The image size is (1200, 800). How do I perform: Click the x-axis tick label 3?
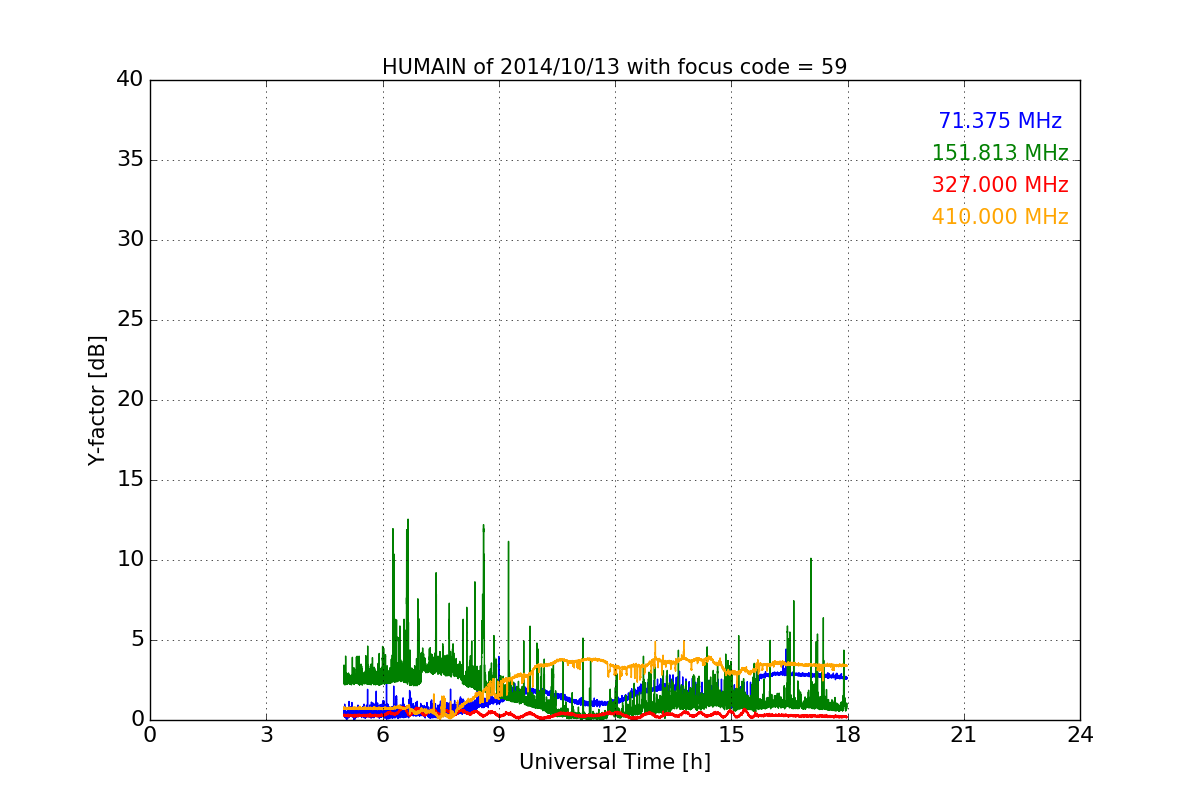tap(266, 735)
